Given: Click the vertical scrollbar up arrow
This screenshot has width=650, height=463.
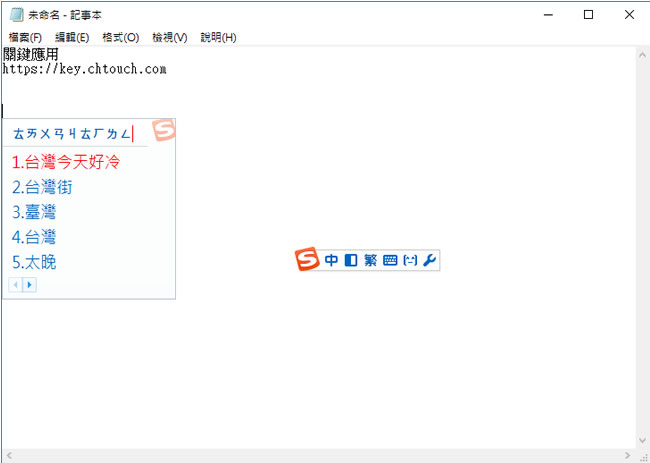Looking at the screenshot, I should (643, 55).
